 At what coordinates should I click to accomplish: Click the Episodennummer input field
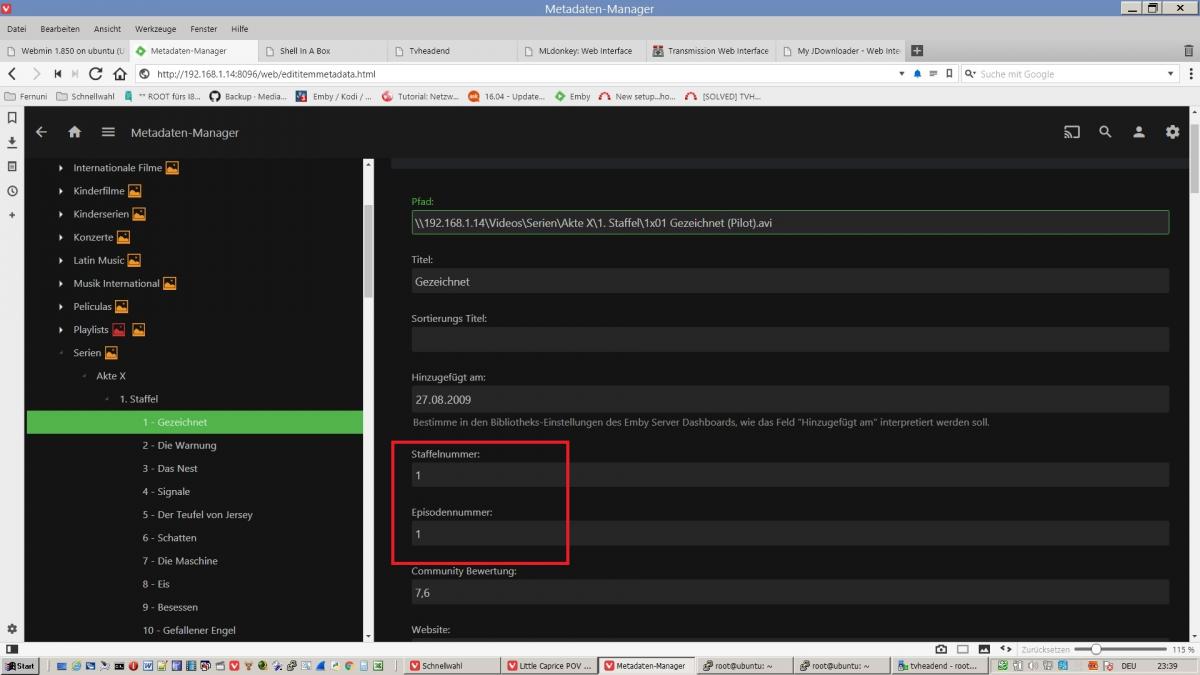pyautogui.click(x=790, y=534)
